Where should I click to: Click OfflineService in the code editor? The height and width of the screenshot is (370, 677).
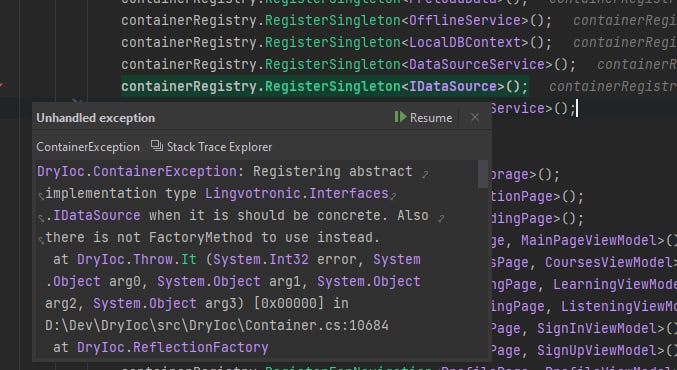point(464,20)
